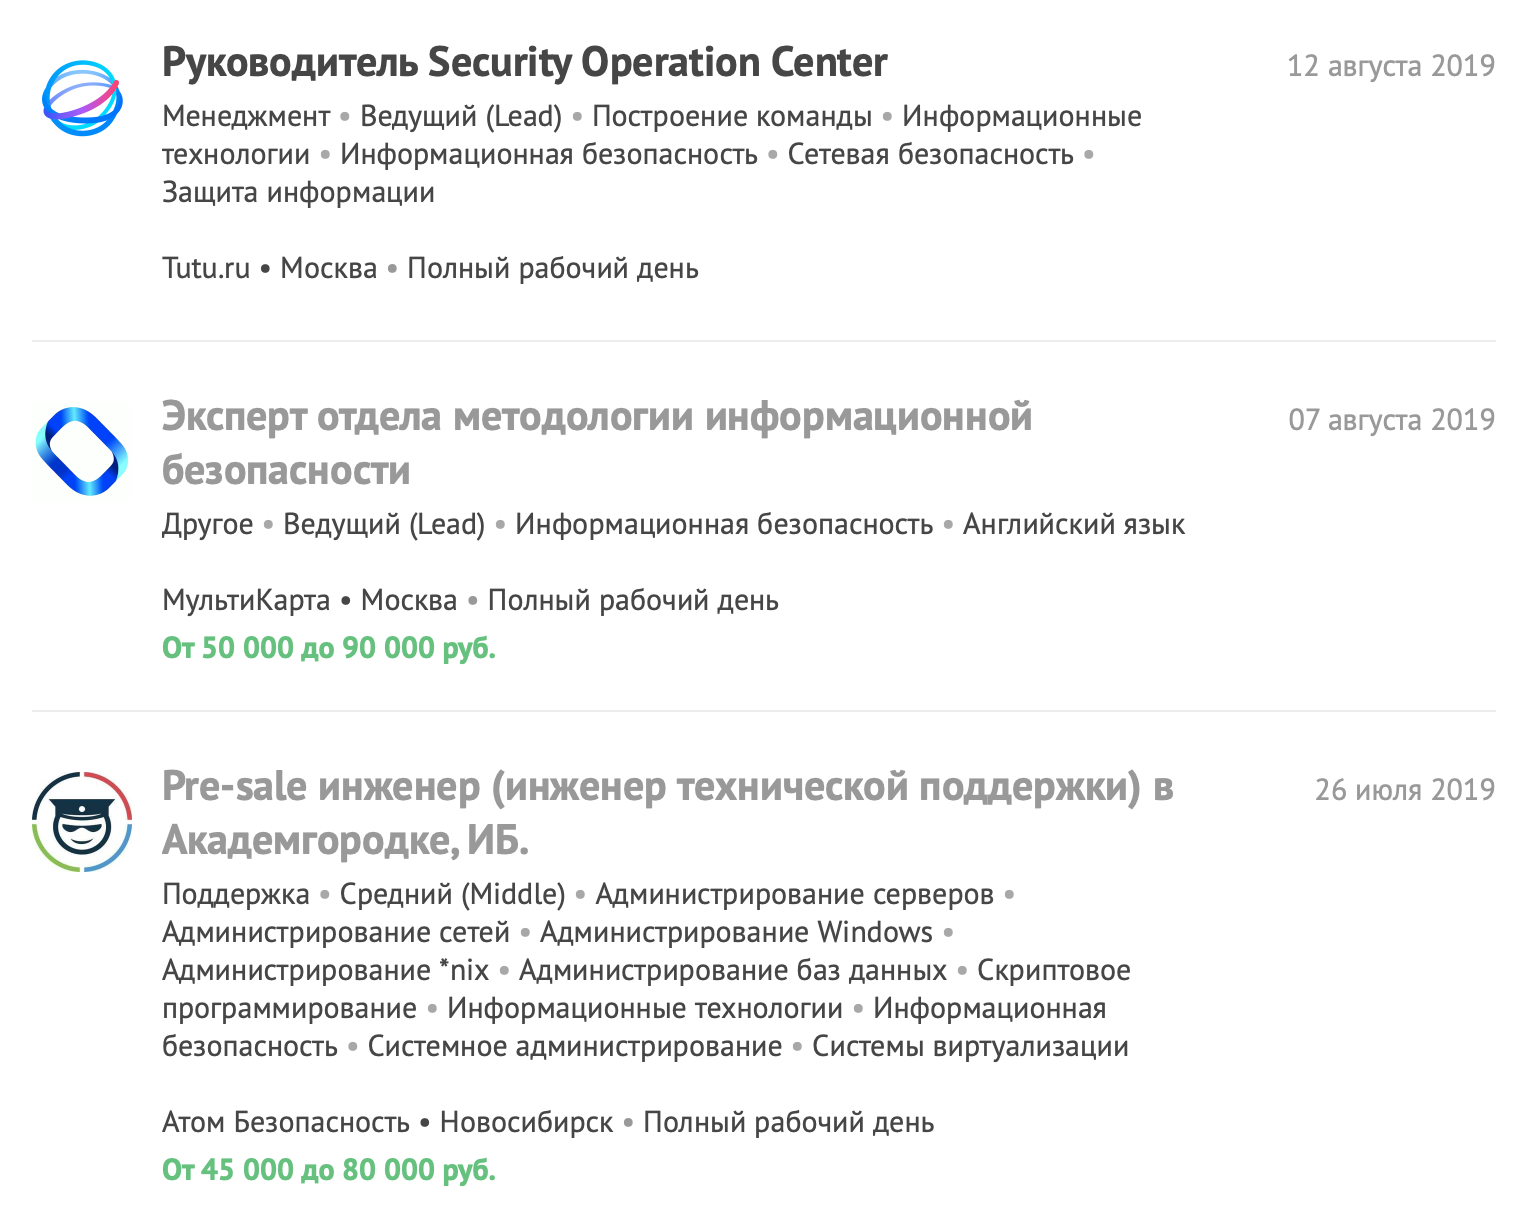Viewport: 1528px width, 1226px height.
Task: Select the Администрирование Windows tag
Action: tap(736, 933)
